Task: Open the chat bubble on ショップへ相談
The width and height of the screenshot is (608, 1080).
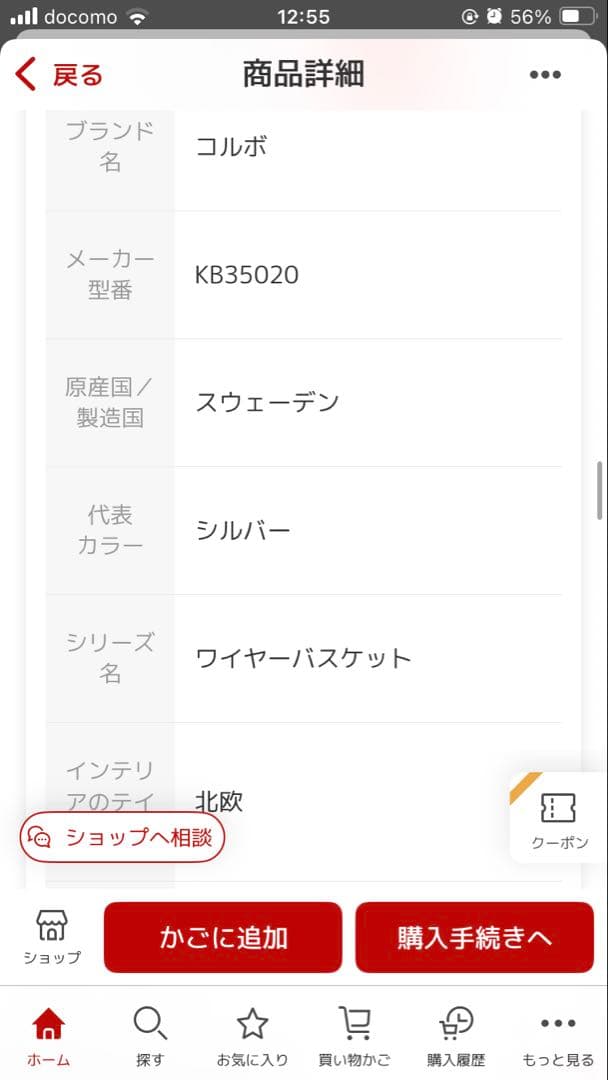Action: click(x=38, y=838)
